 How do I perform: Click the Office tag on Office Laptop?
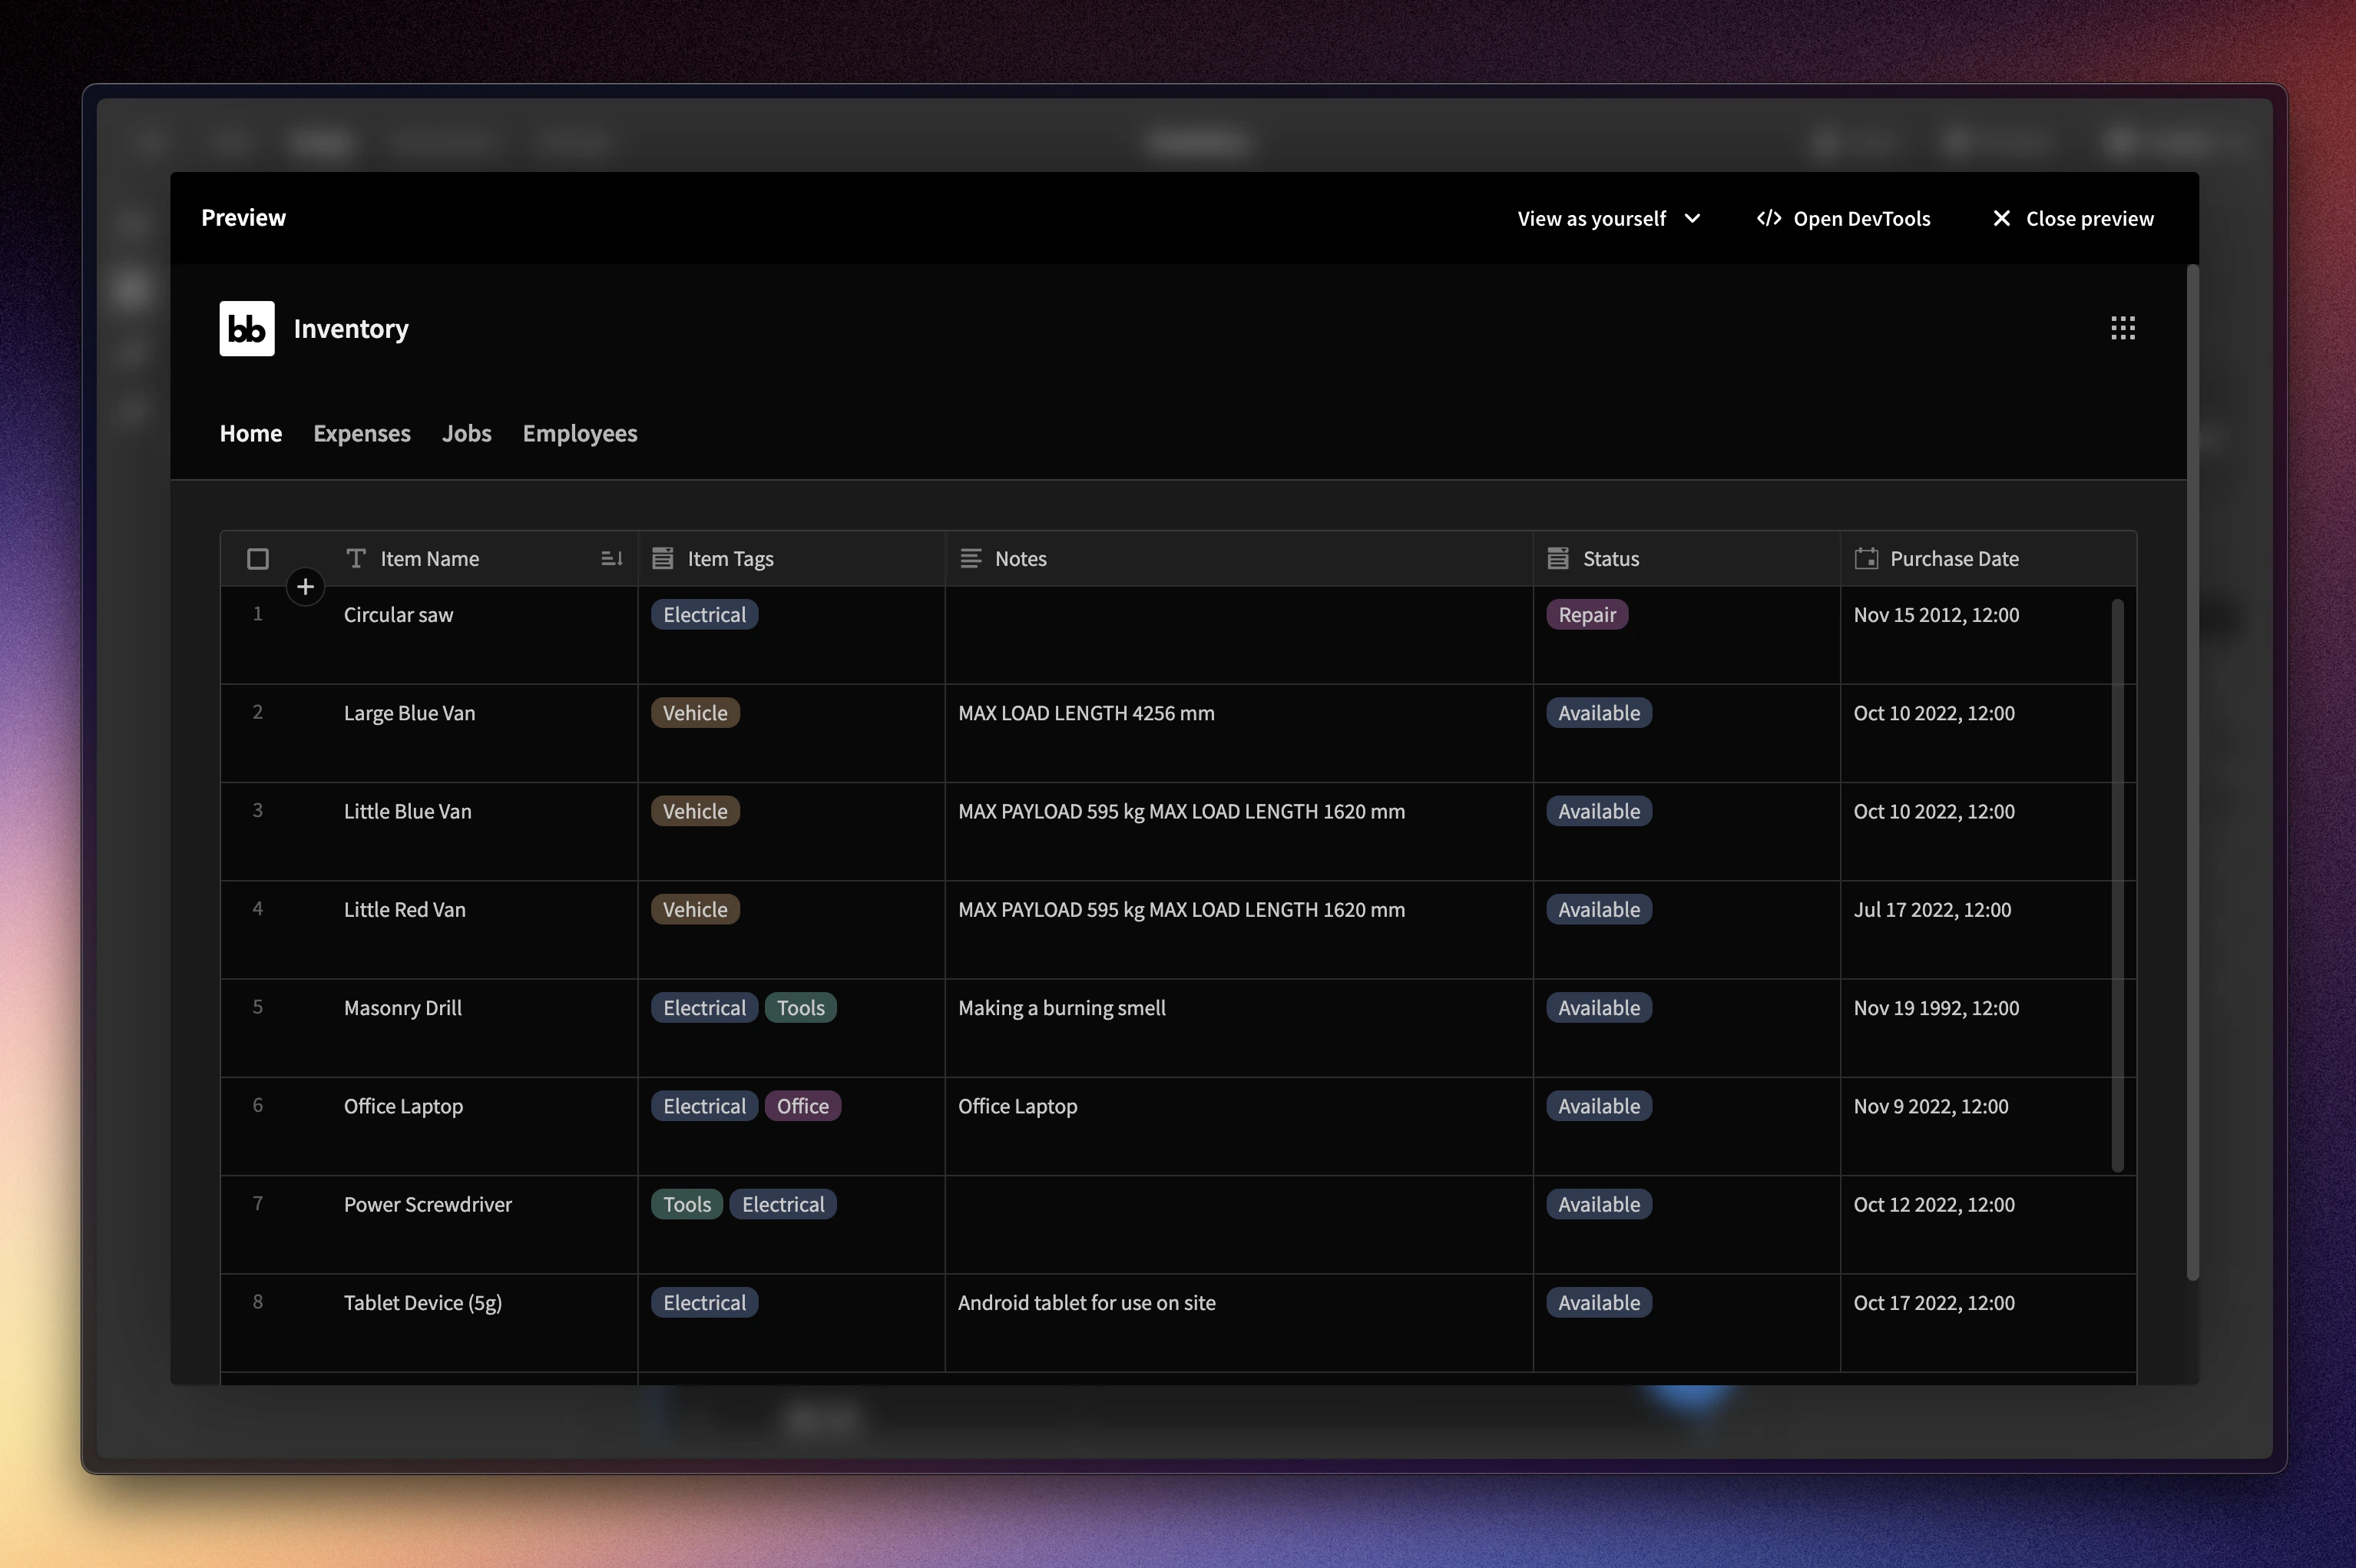click(803, 1106)
